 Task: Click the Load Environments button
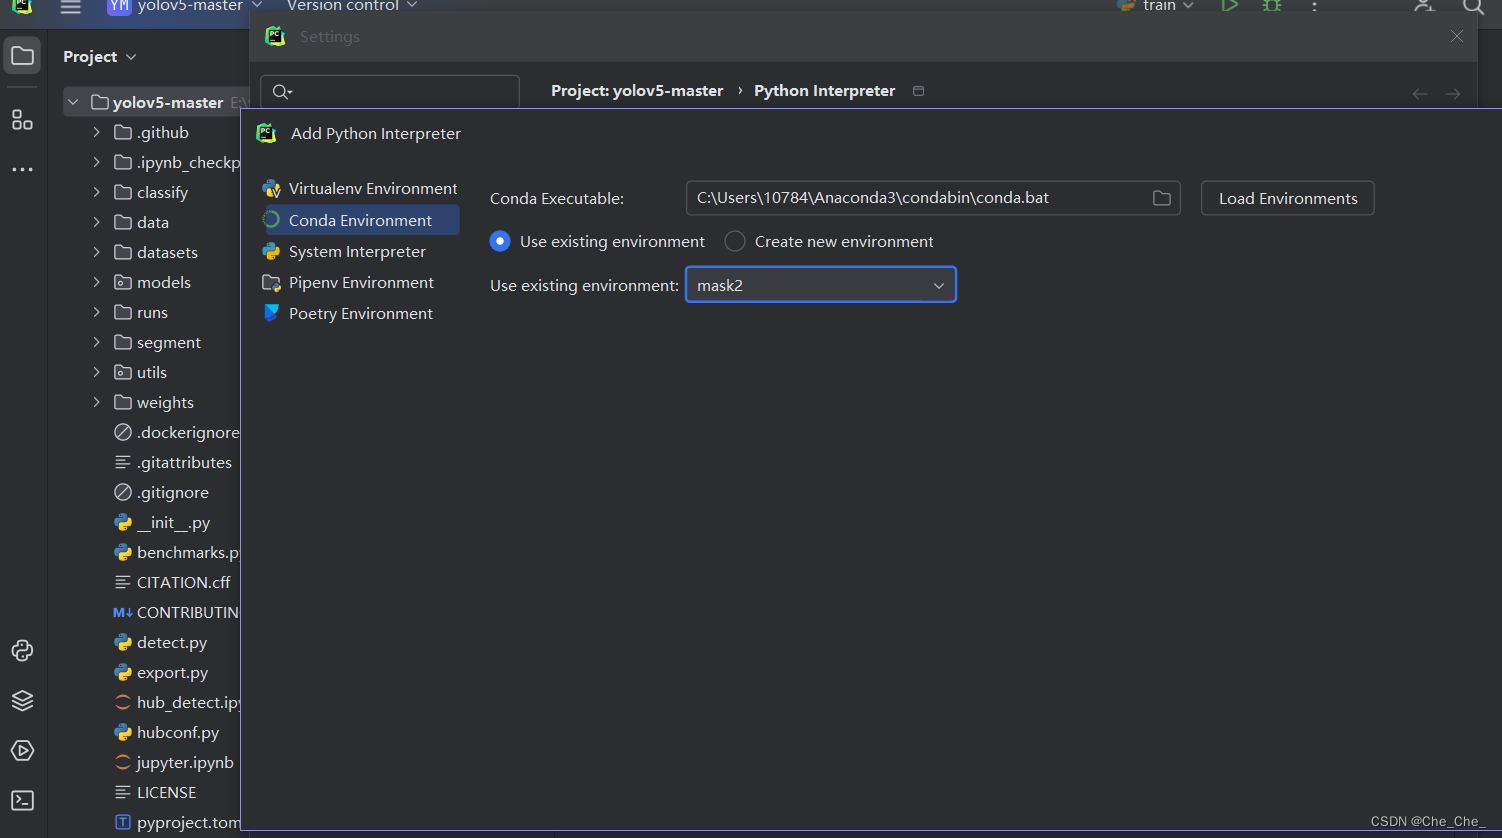pos(1287,198)
